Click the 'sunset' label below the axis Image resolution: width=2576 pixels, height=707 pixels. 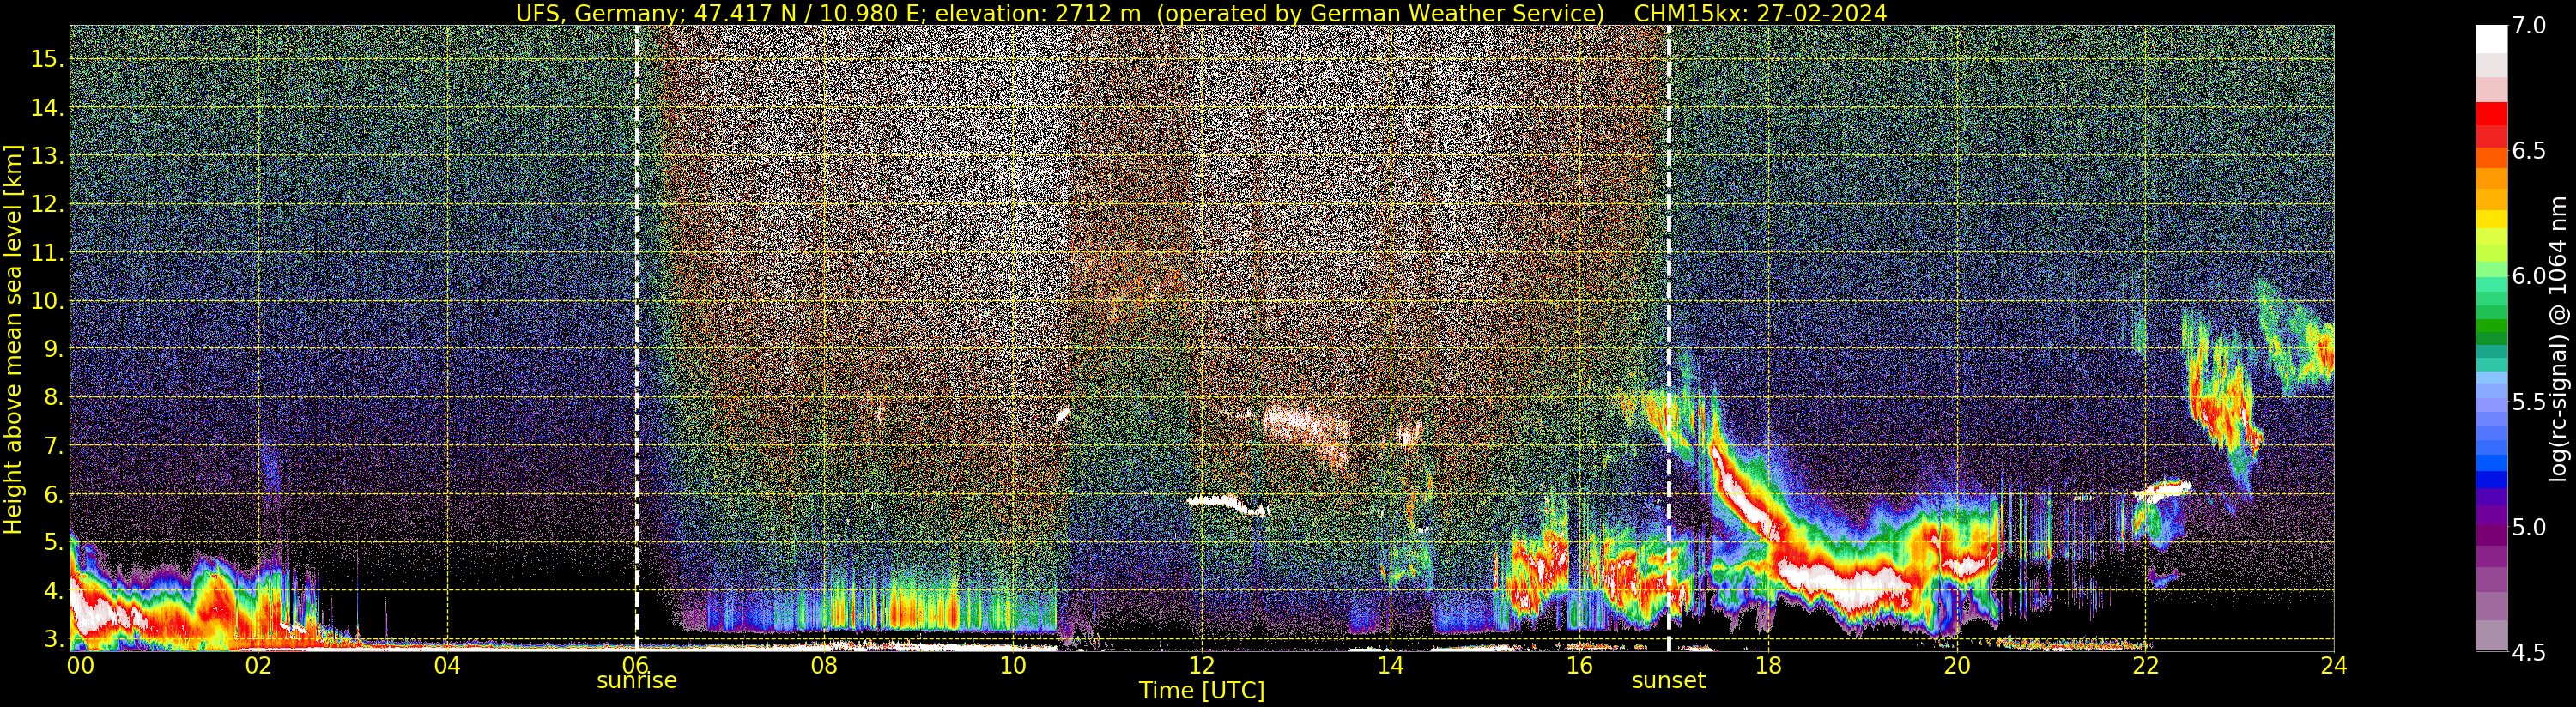coord(1668,681)
